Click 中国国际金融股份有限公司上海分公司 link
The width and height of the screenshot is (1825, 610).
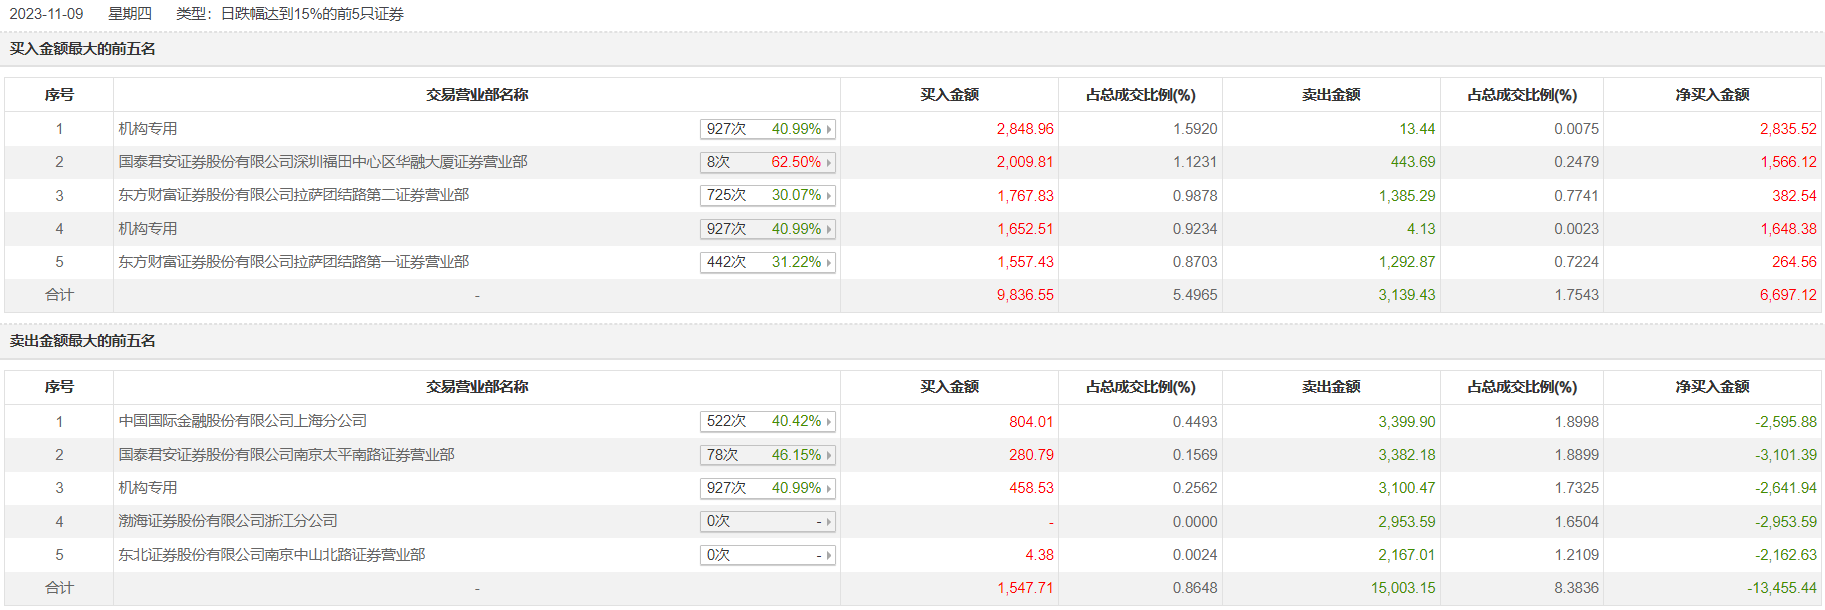coord(243,421)
